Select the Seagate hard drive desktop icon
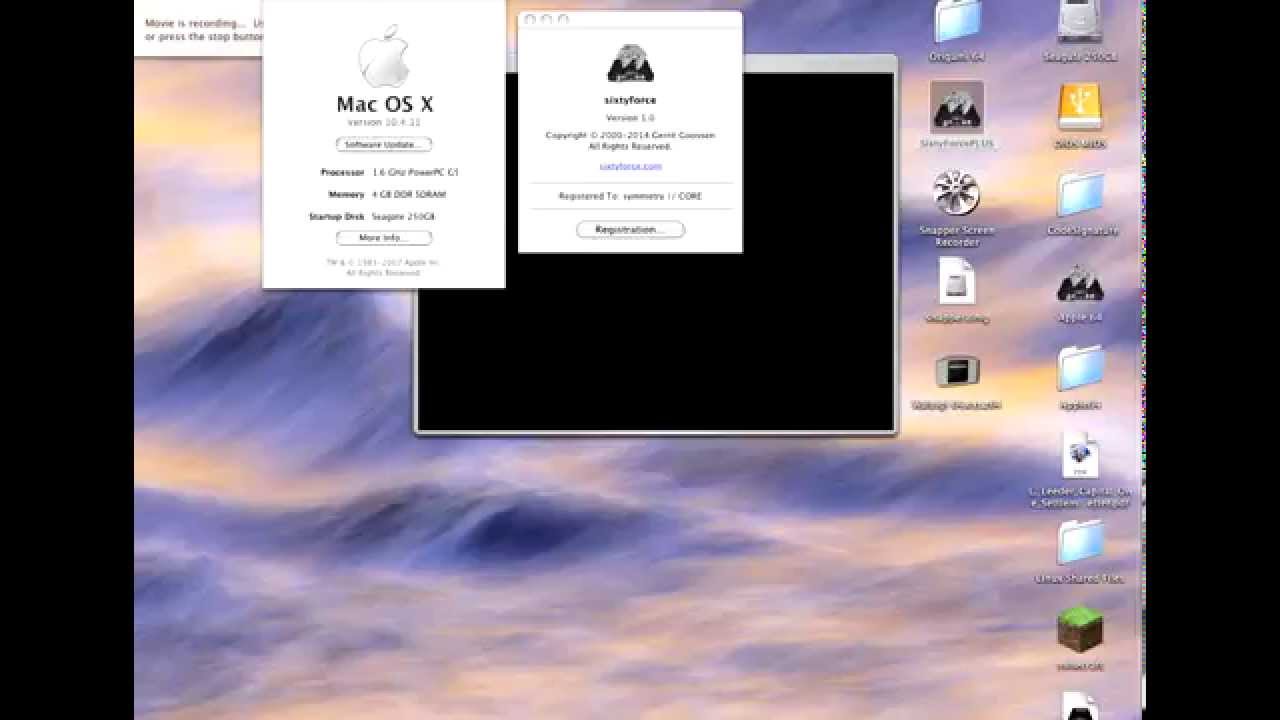 tap(1080, 22)
